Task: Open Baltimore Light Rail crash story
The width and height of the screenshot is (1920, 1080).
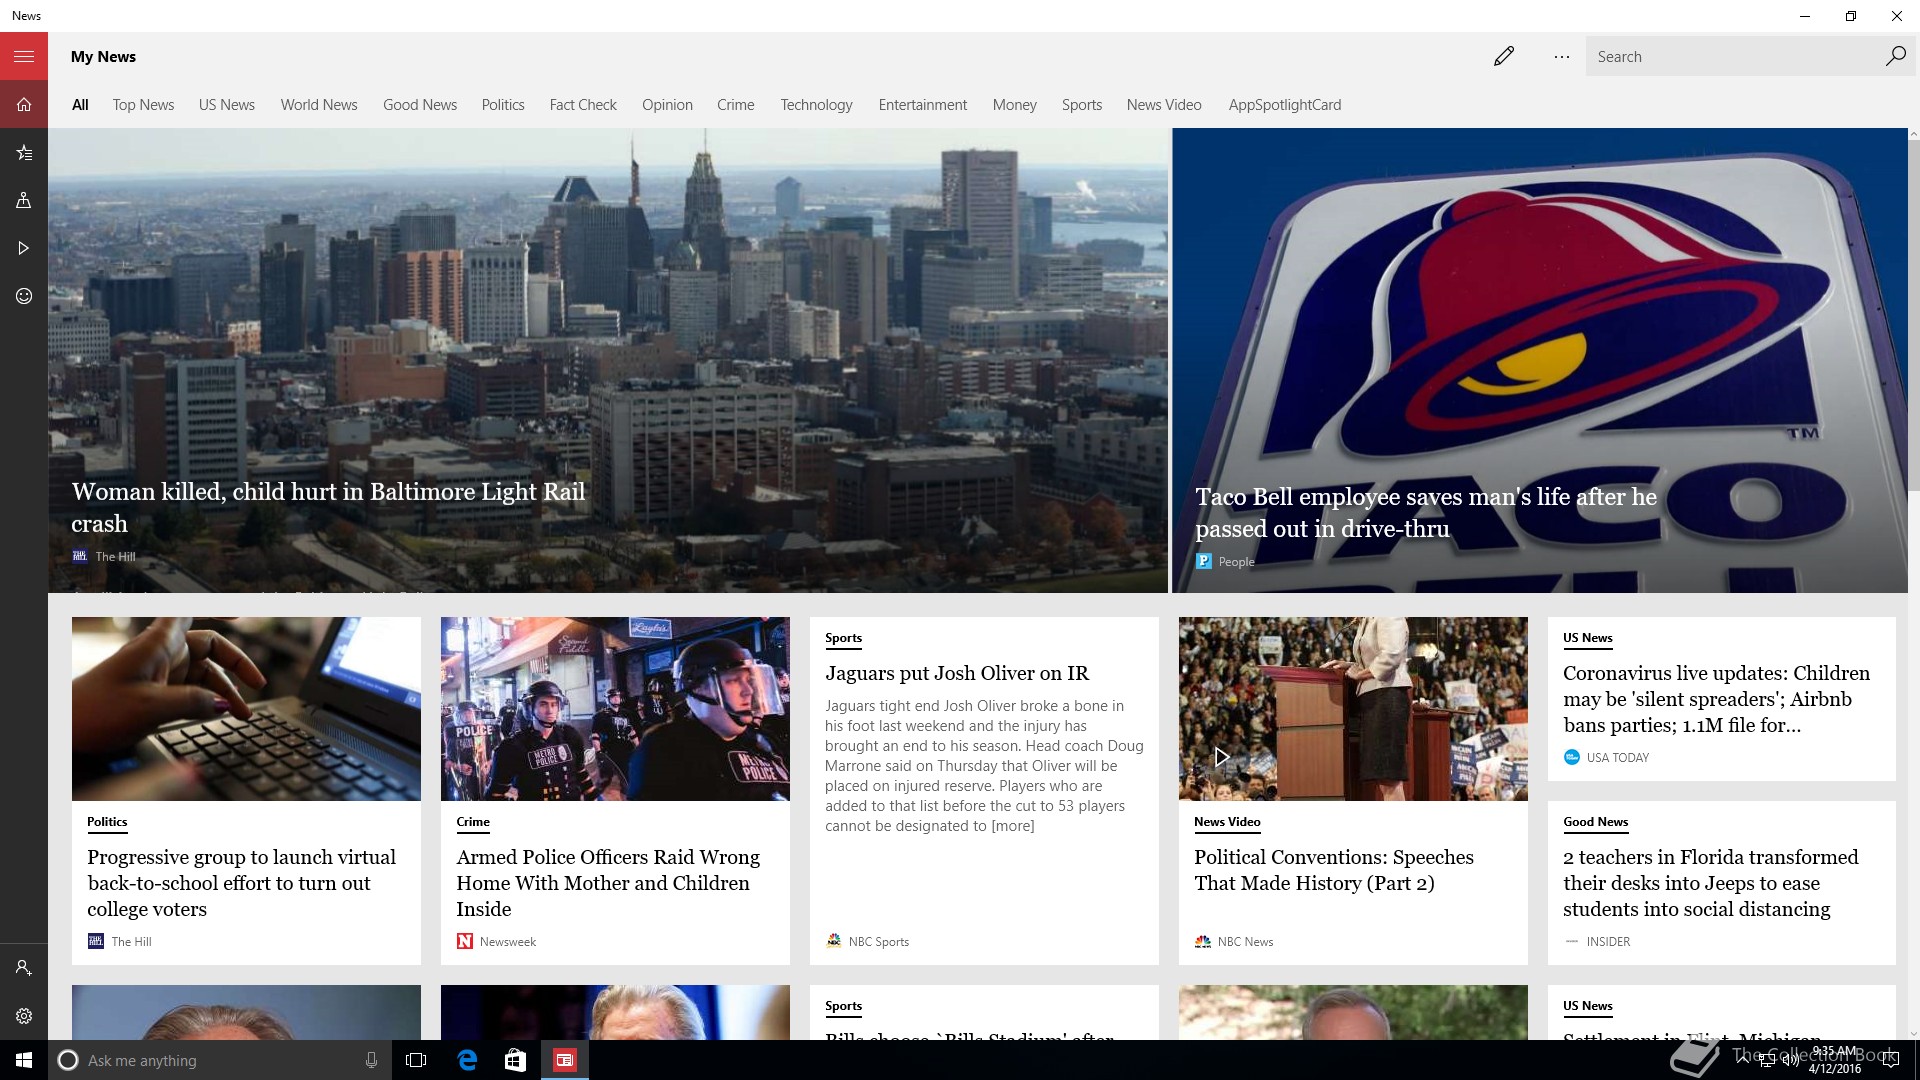Action: click(x=328, y=507)
